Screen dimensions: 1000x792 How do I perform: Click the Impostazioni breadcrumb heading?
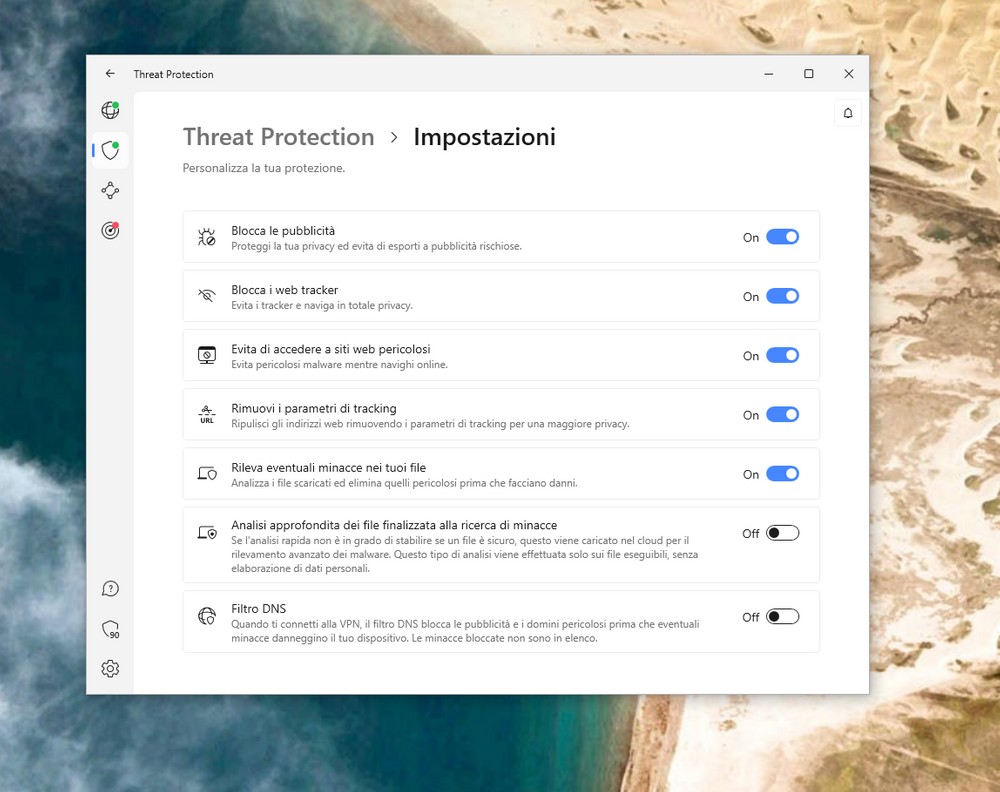[485, 137]
